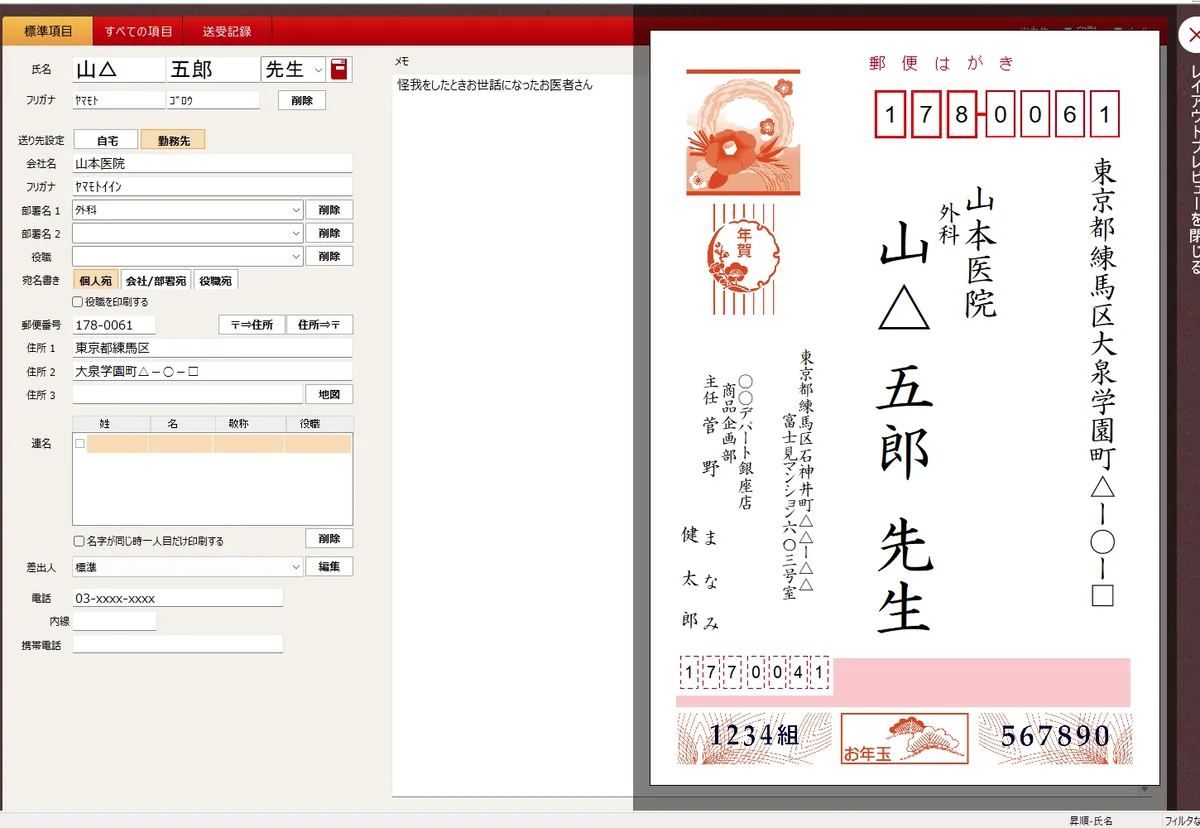Click 編集 beside the 差出人 dropdown
Viewport: 1200px width, 828px height.
pyautogui.click(x=329, y=567)
